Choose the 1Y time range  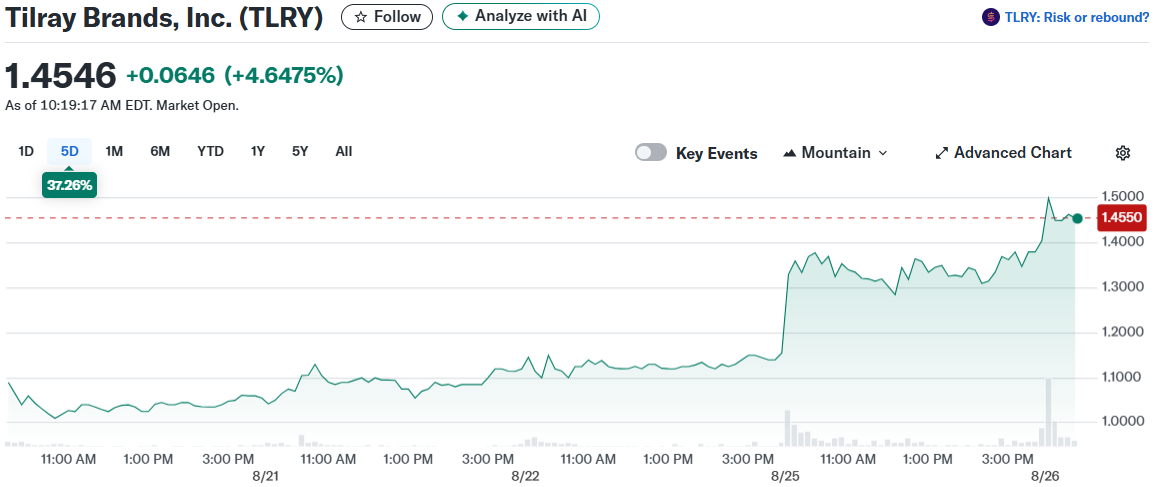[x=257, y=152]
